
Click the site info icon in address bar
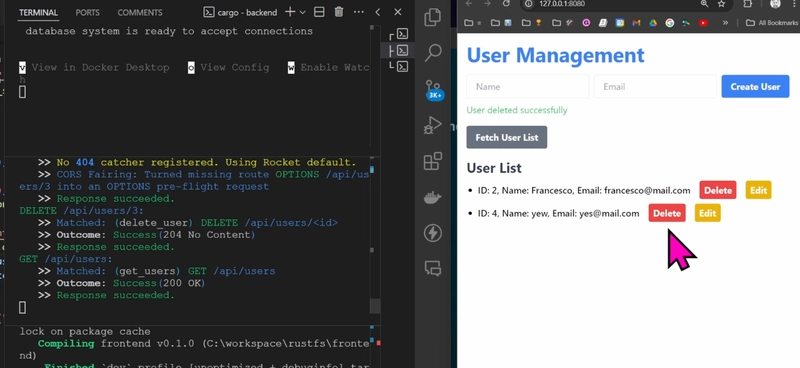[529, 4]
